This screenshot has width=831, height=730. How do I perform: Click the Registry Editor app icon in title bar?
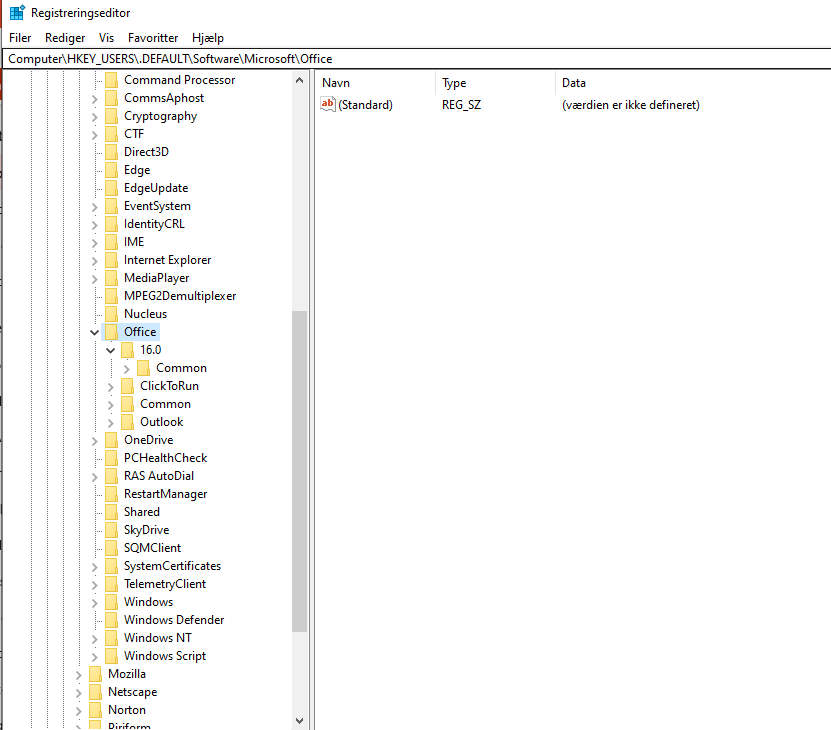(17, 12)
